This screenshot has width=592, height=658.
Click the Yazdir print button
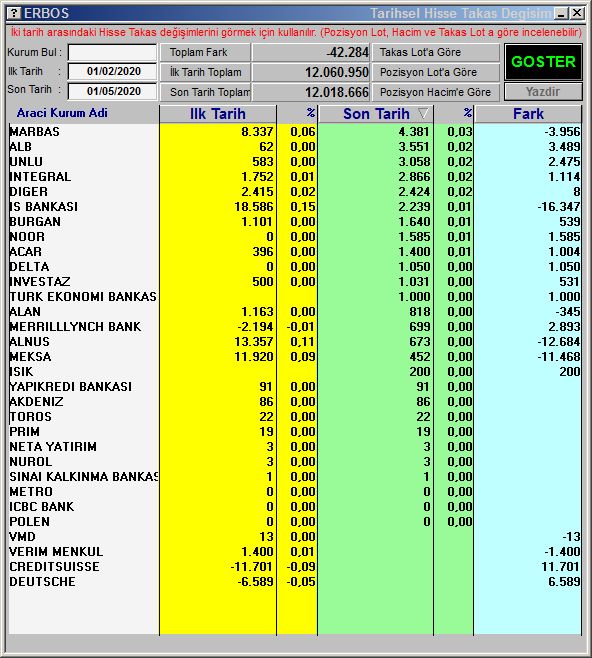[x=543, y=91]
